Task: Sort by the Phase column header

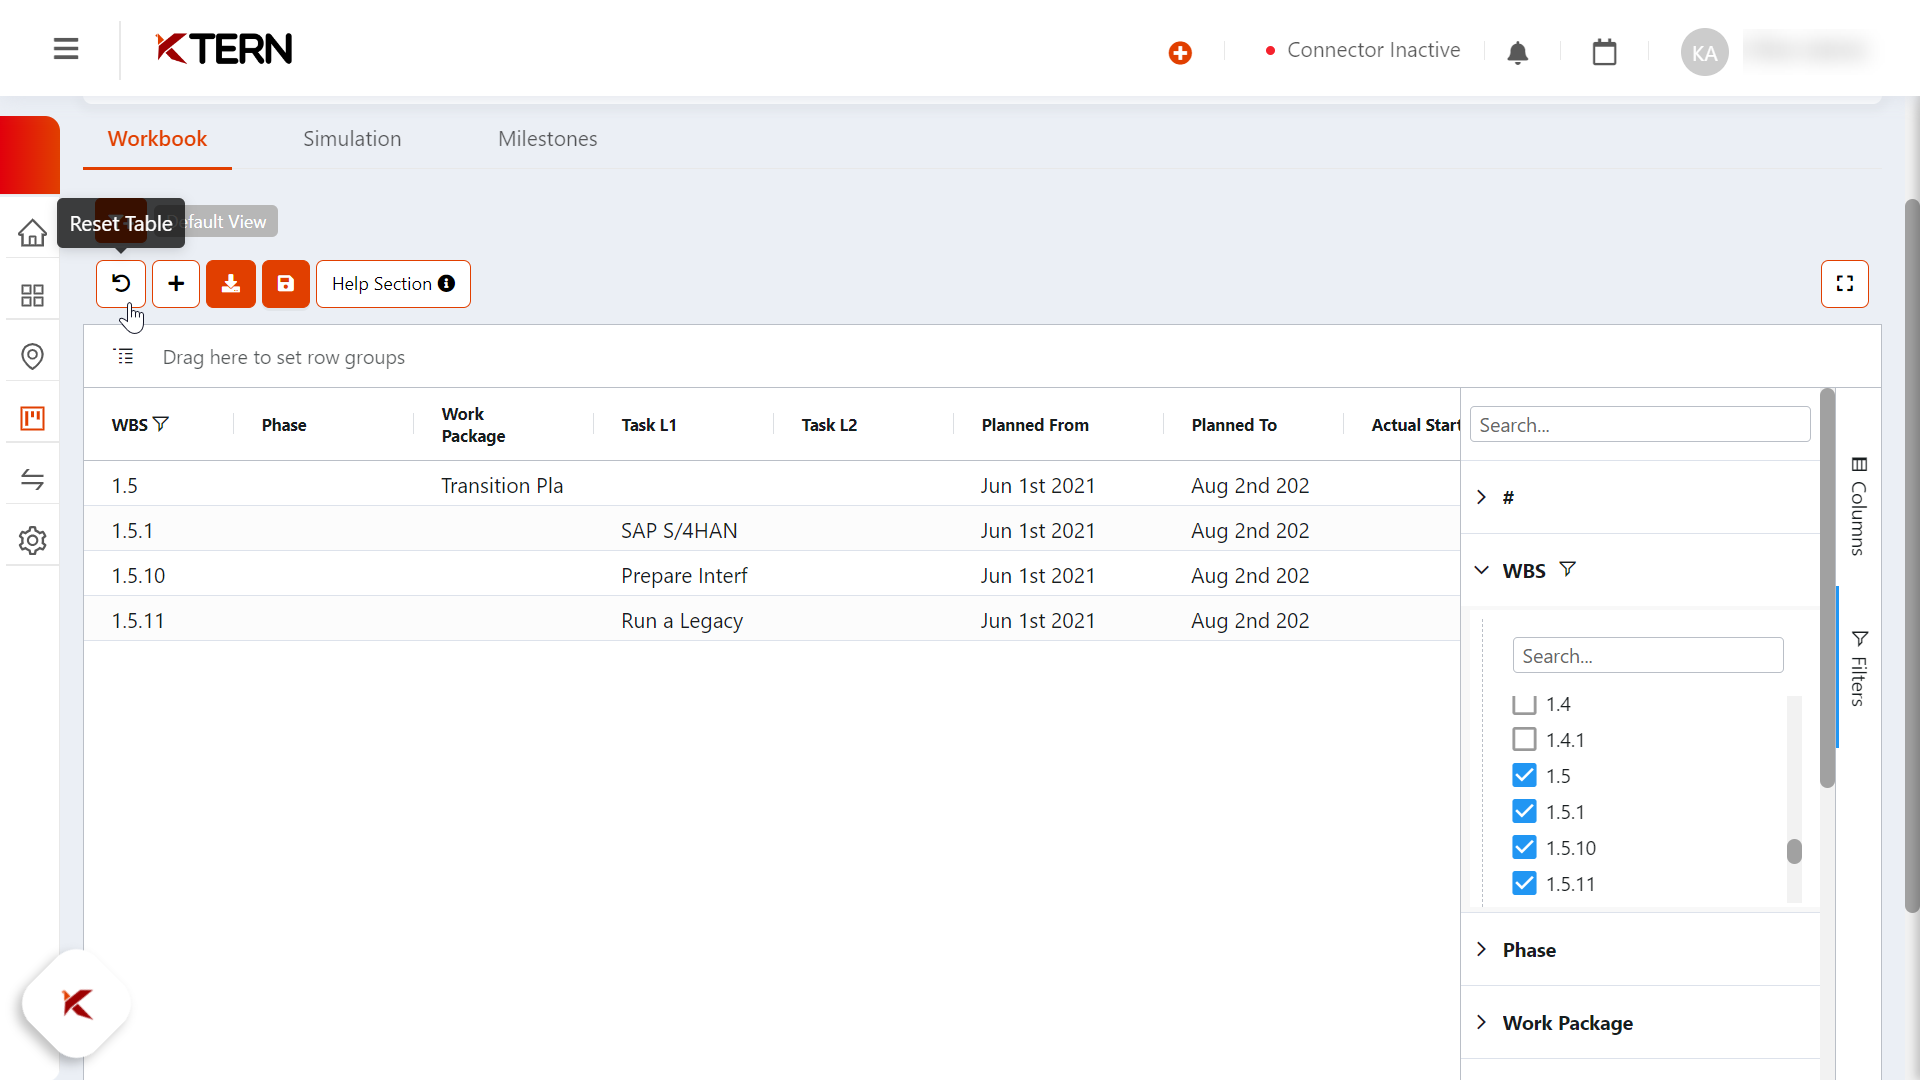Action: [x=284, y=425]
